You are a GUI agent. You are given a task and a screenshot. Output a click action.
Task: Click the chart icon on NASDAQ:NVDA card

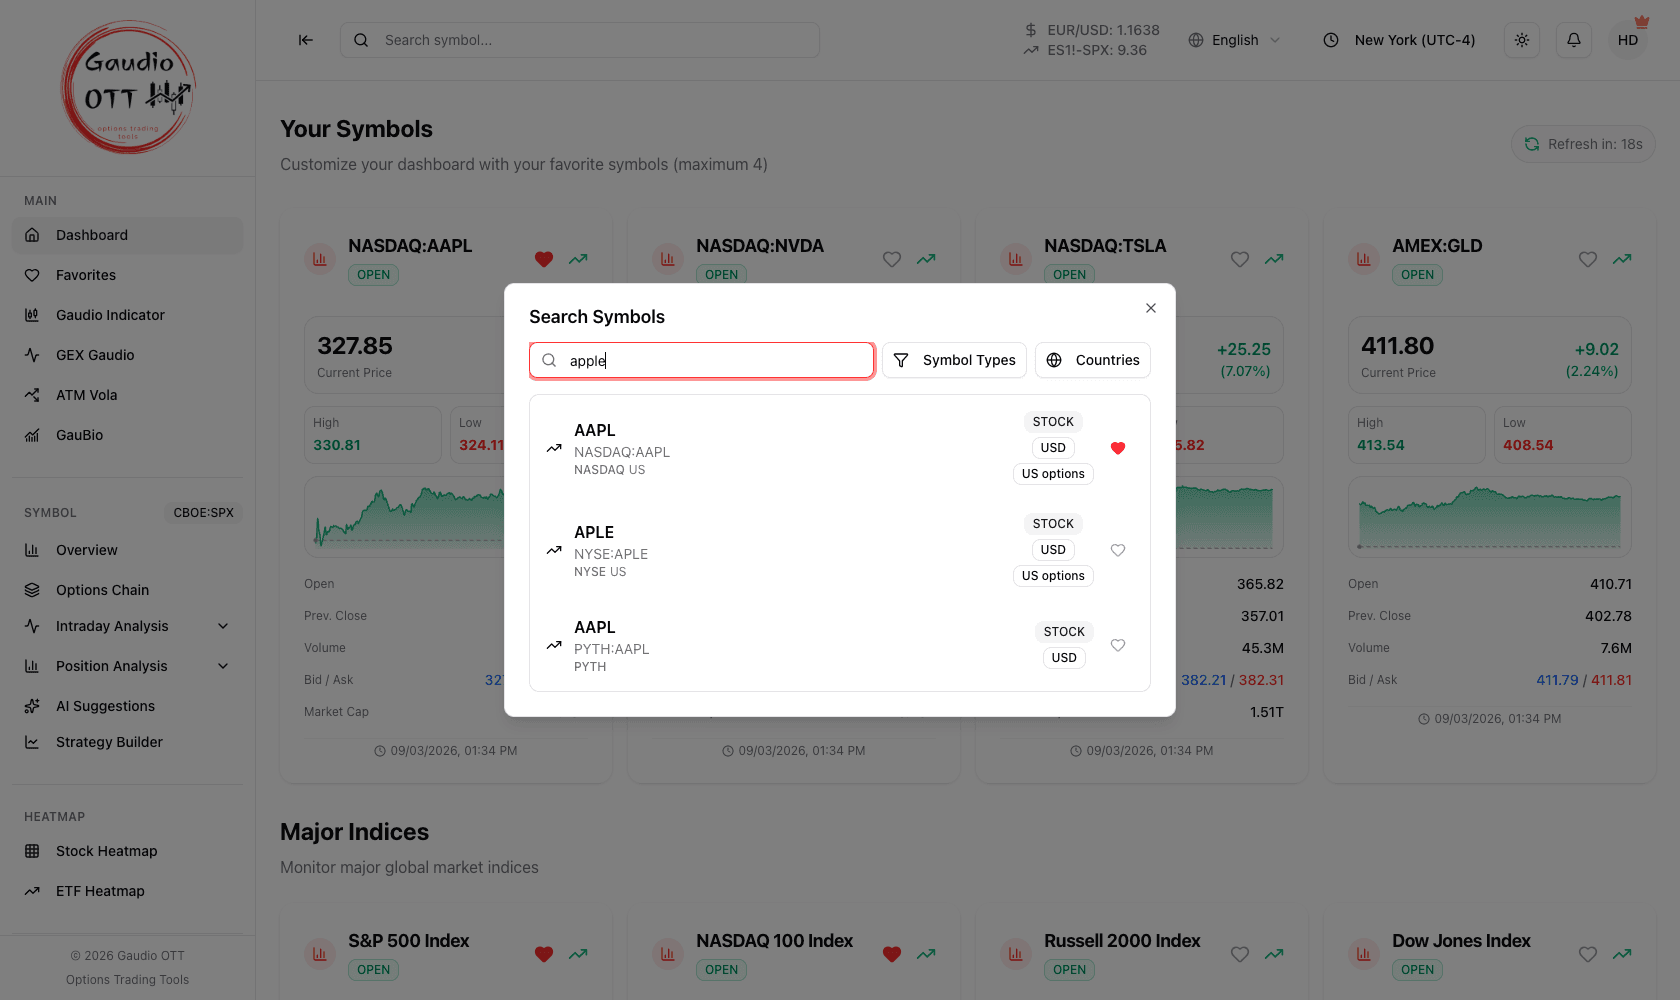pyautogui.click(x=668, y=259)
